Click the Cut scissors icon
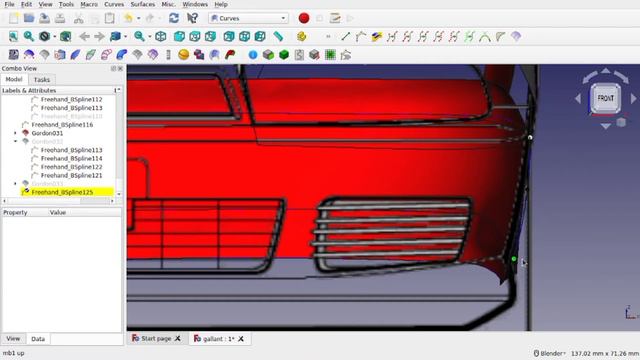The width and height of the screenshot is (640, 360). (x=78, y=18)
